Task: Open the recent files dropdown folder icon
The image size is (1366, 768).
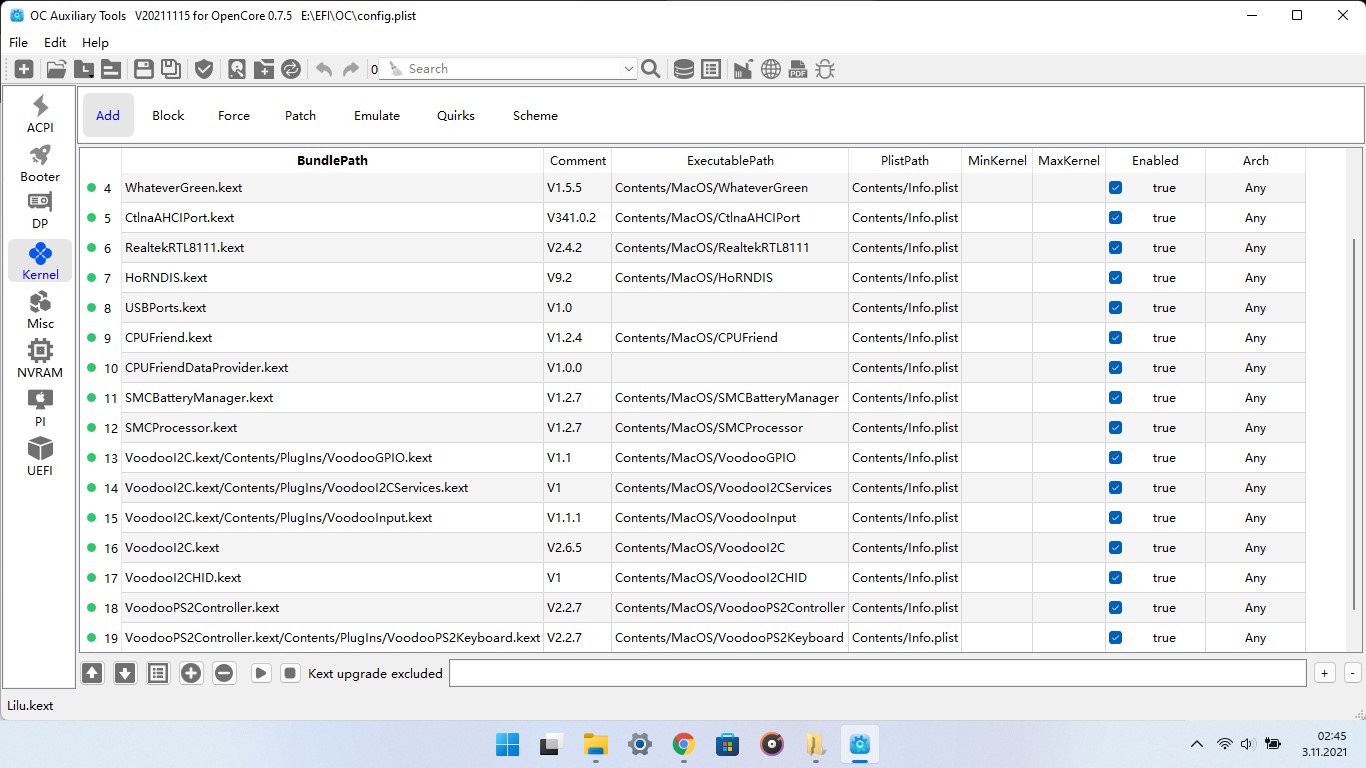Action: tap(84, 69)
